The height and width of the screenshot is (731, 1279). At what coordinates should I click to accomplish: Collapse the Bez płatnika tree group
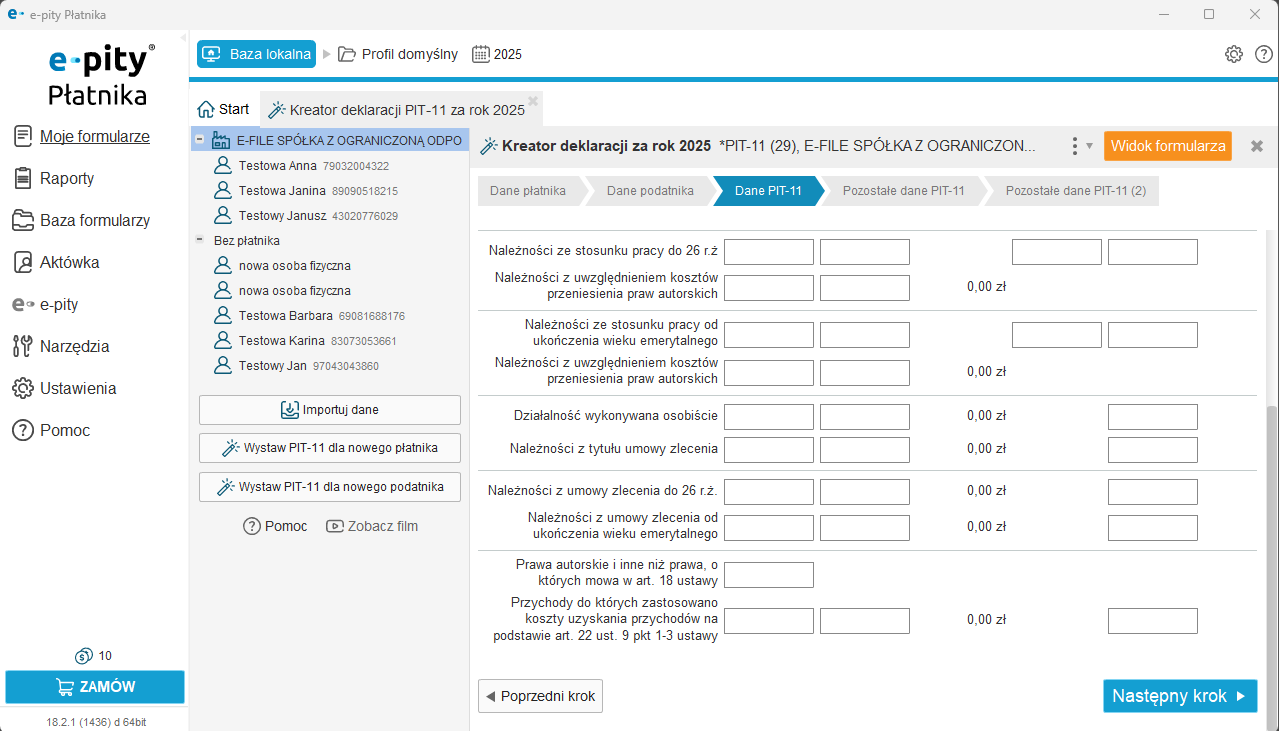point(200,240)
